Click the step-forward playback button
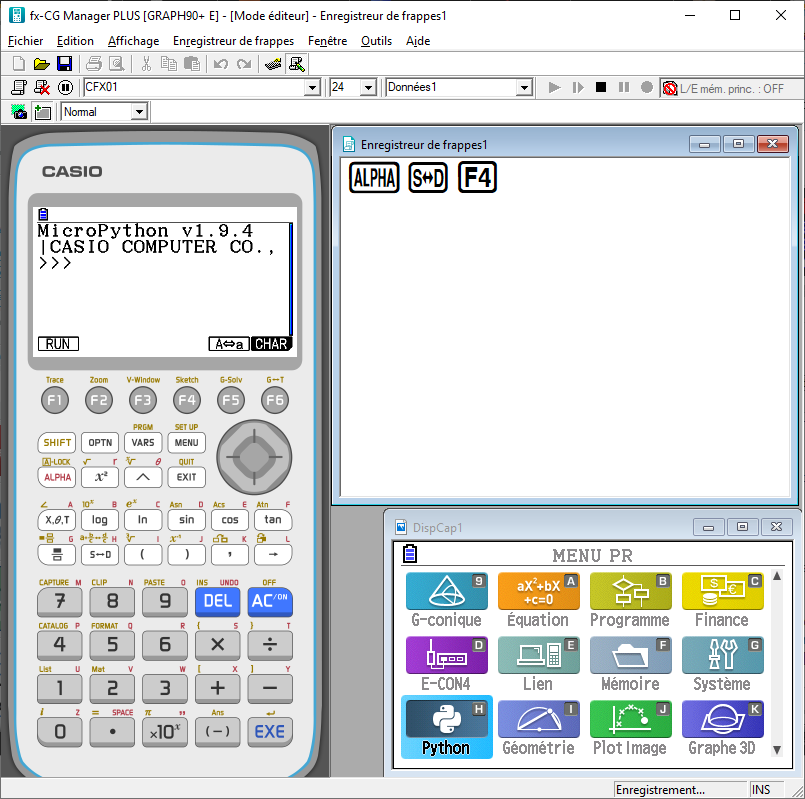 pyautogui.click(x=578, y=88)
